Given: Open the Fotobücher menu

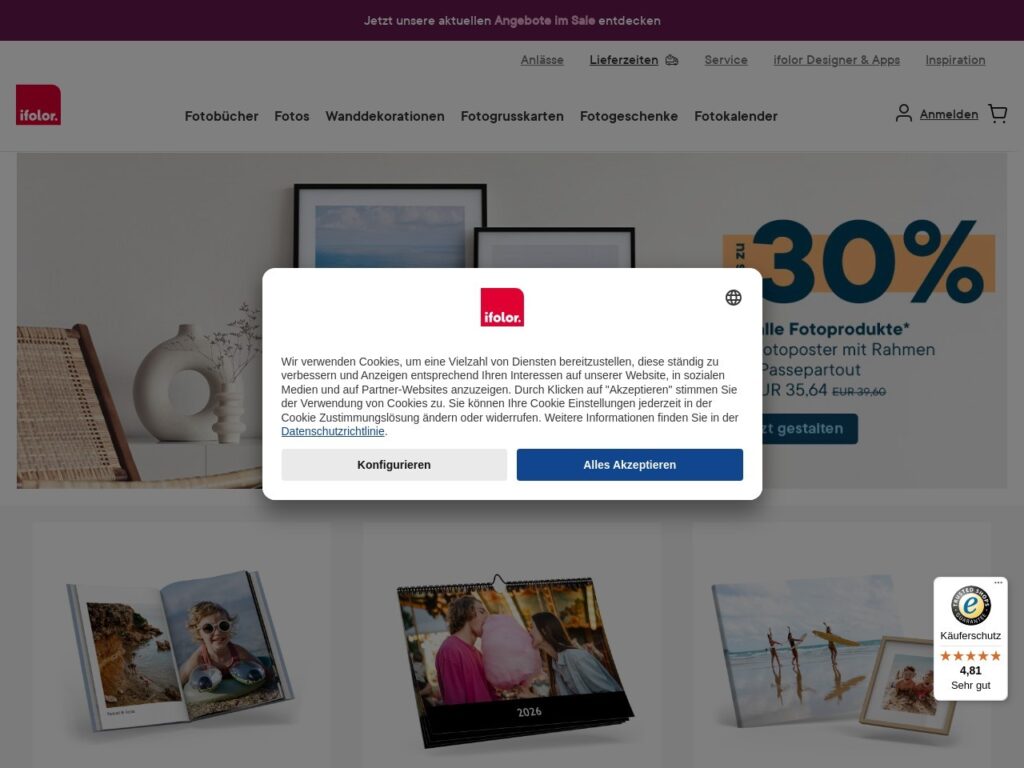Looking at the screenshot, I should [x=221, y=116].
